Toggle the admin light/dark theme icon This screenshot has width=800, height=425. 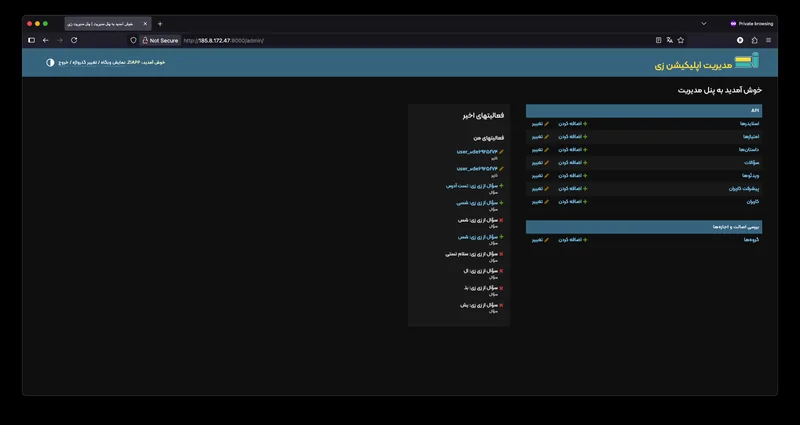coord(50,62)
